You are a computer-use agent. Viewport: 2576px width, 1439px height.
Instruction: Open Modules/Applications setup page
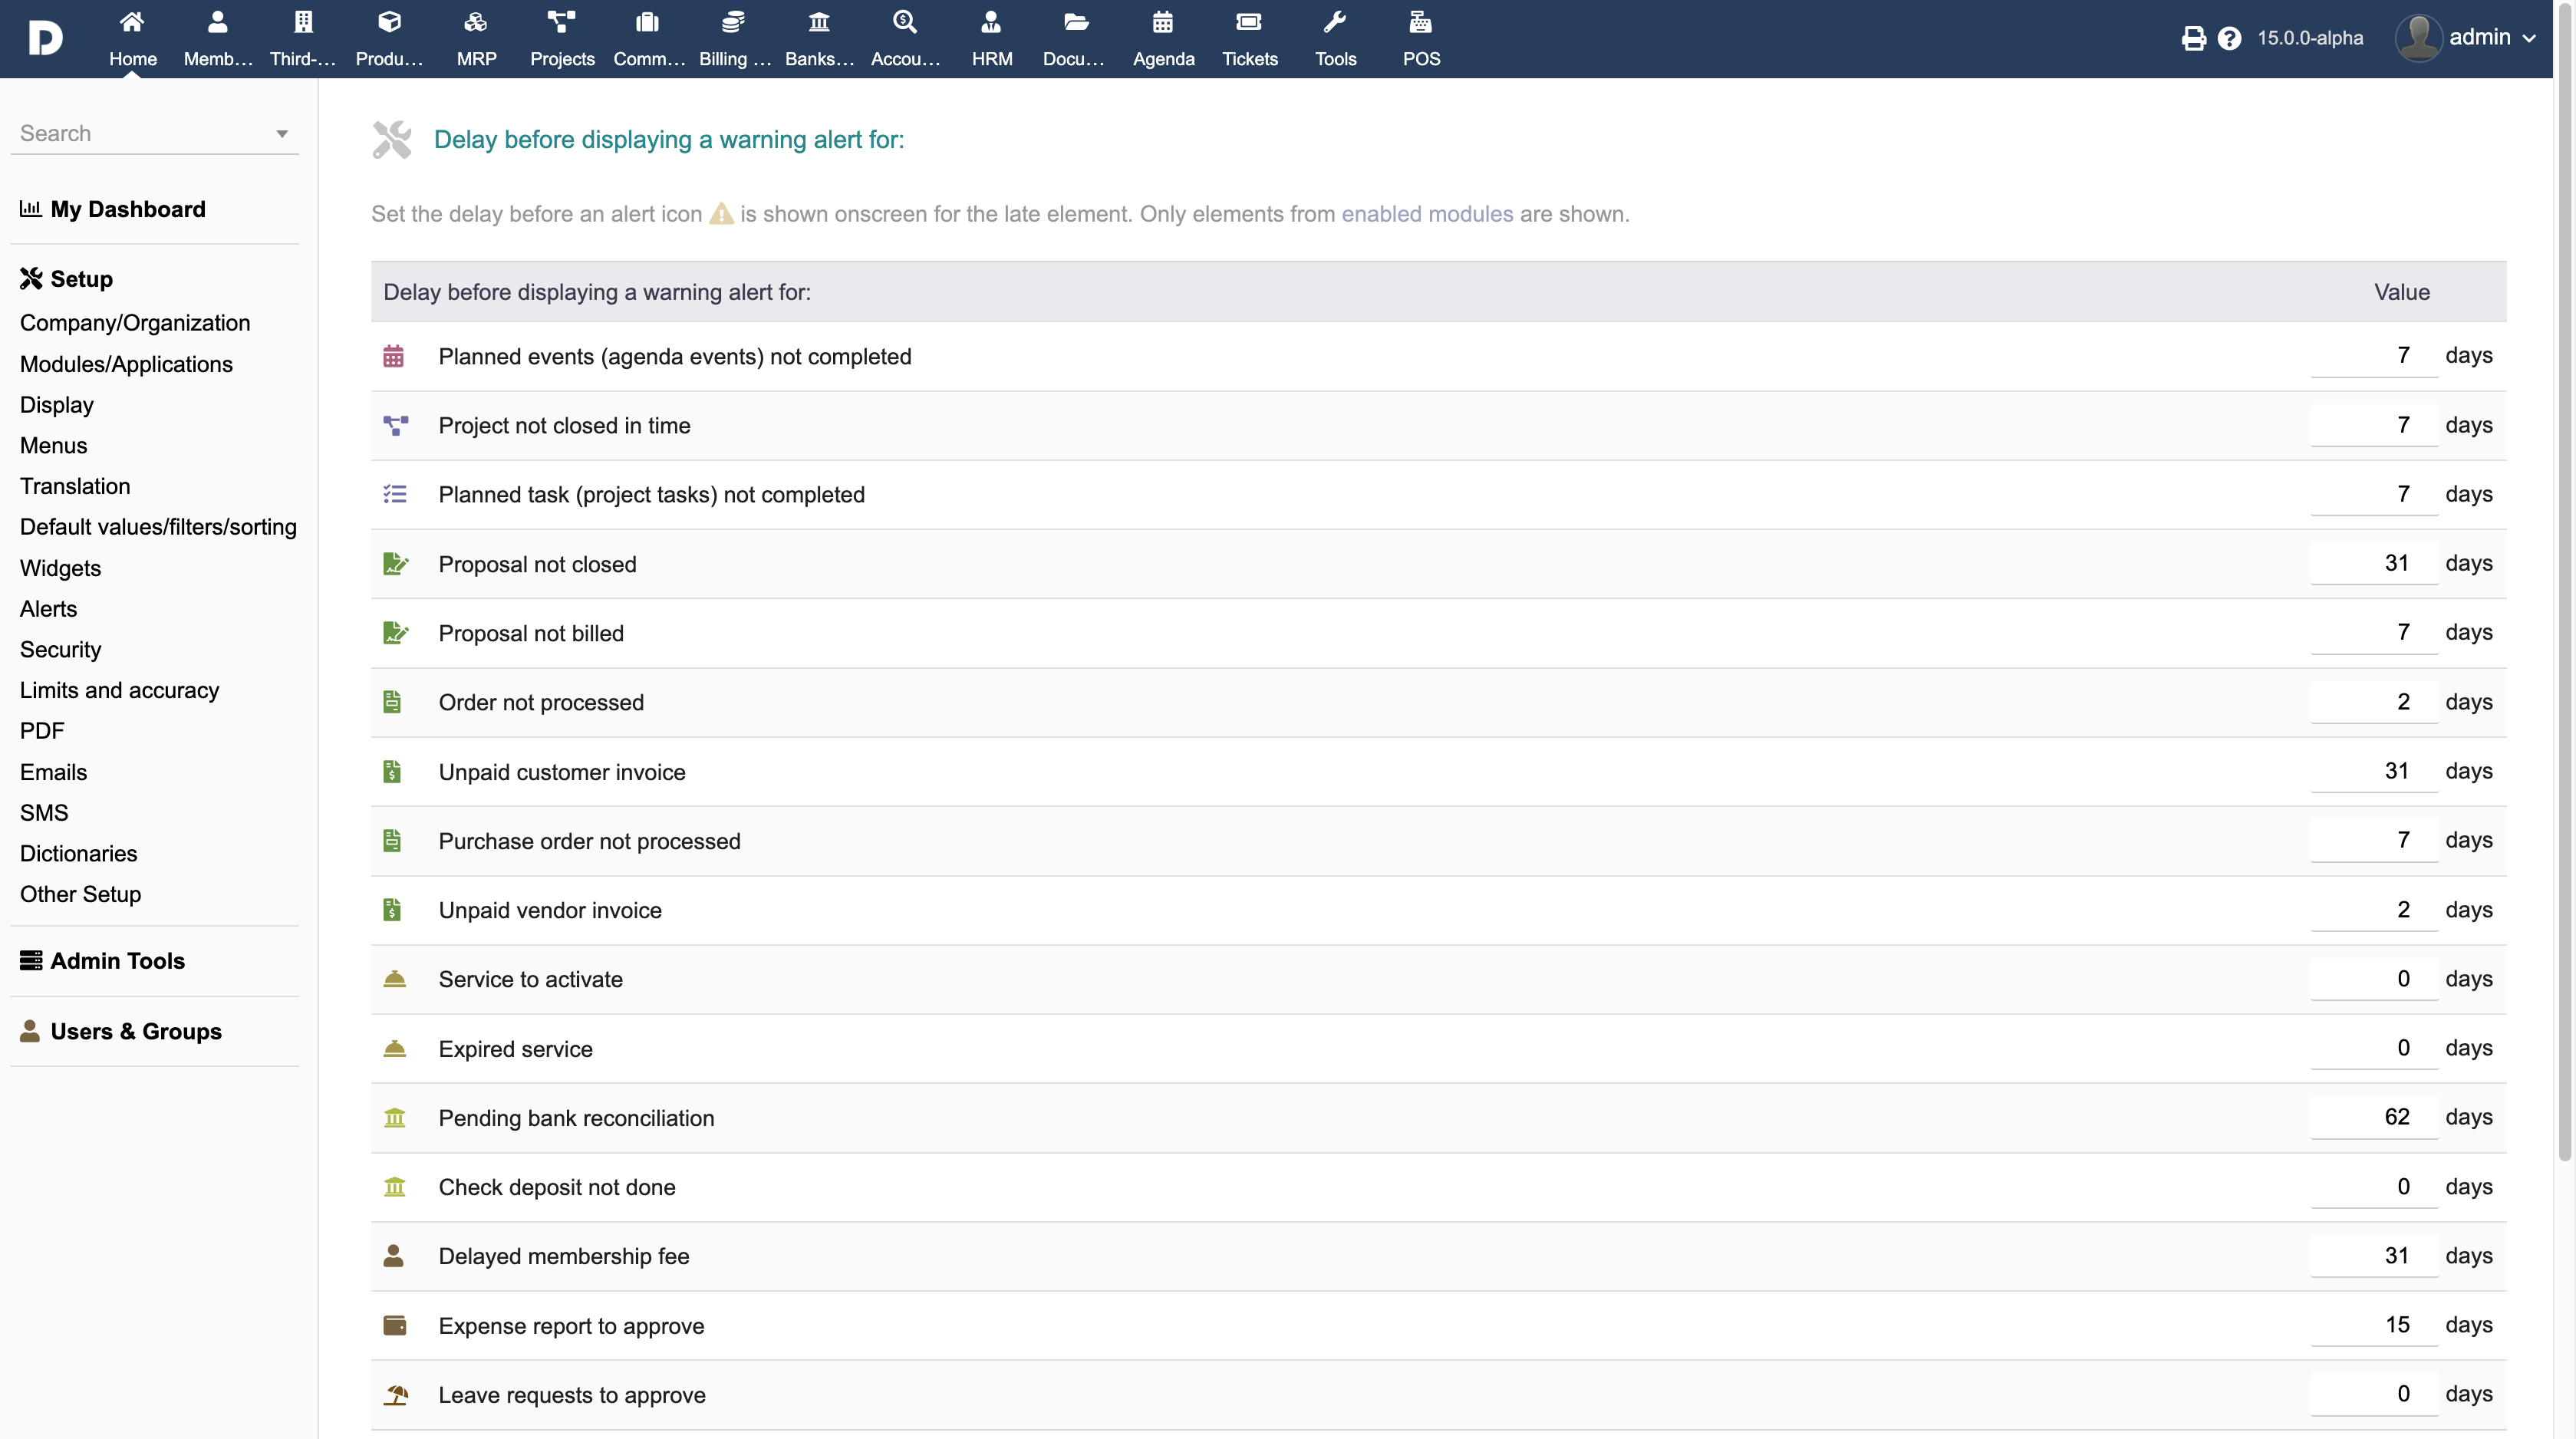coord(126,364)
